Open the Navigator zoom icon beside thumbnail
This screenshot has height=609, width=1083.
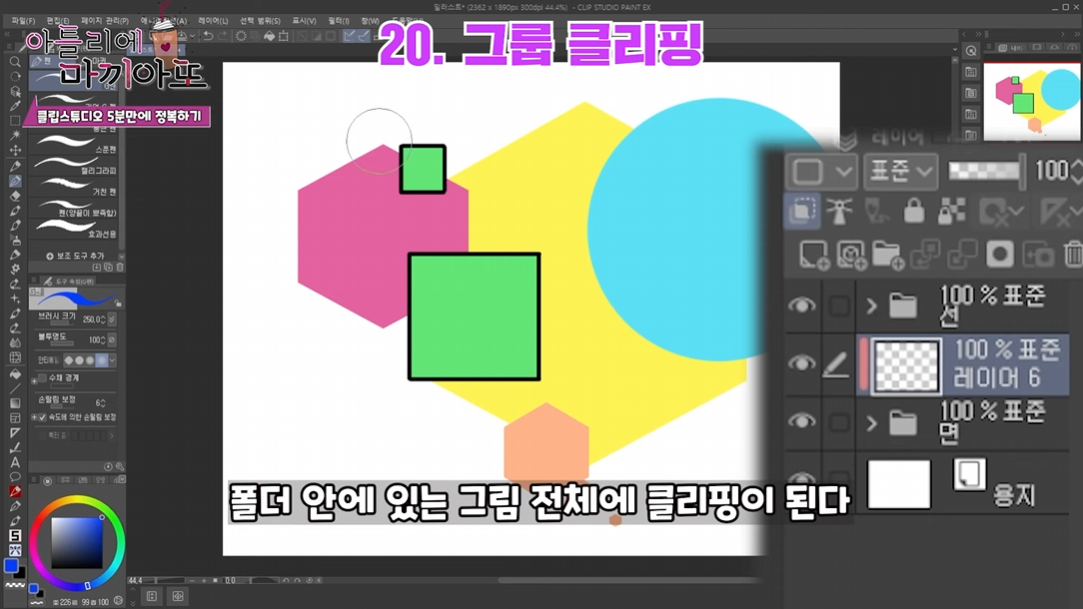click(970, 50)
